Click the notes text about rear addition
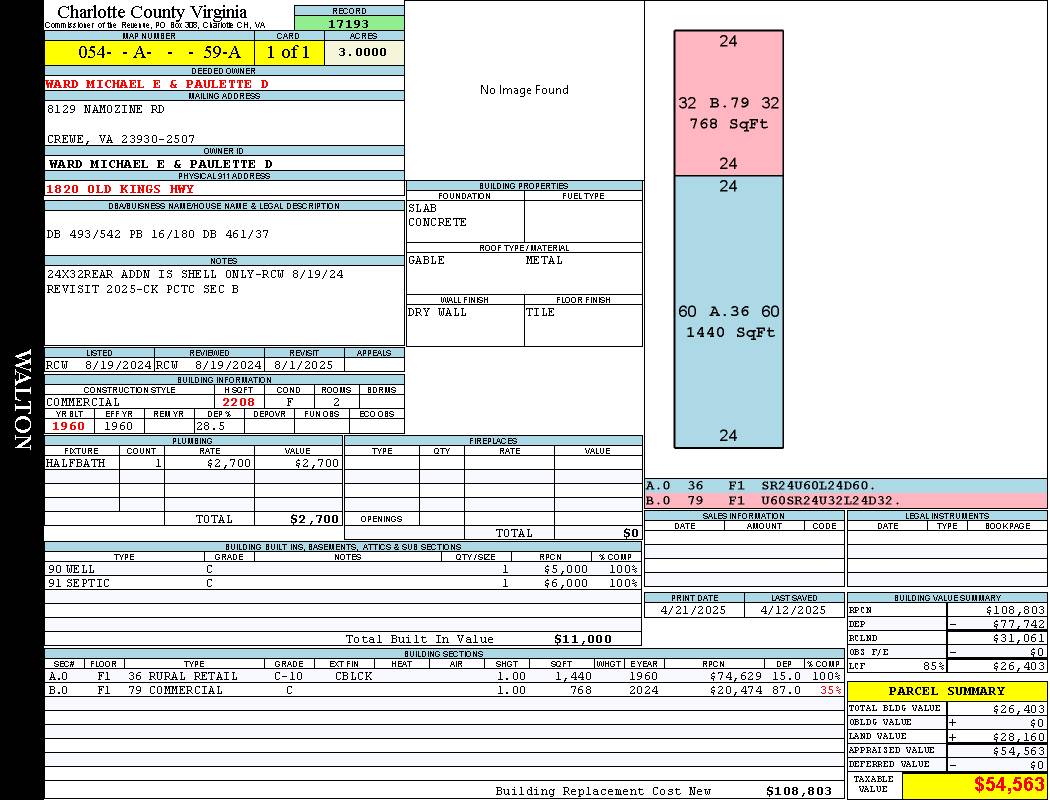The image size is (1050, 800). (195, 274)
